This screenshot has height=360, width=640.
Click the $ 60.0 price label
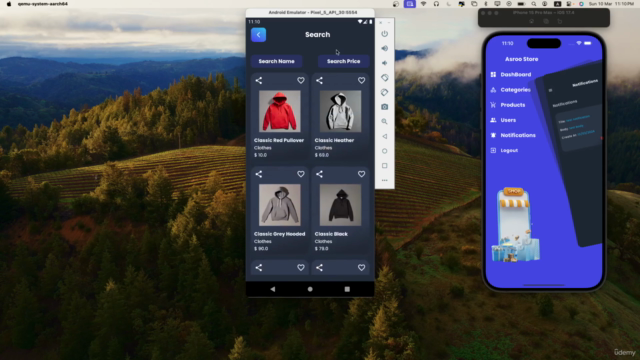[322, 155]
